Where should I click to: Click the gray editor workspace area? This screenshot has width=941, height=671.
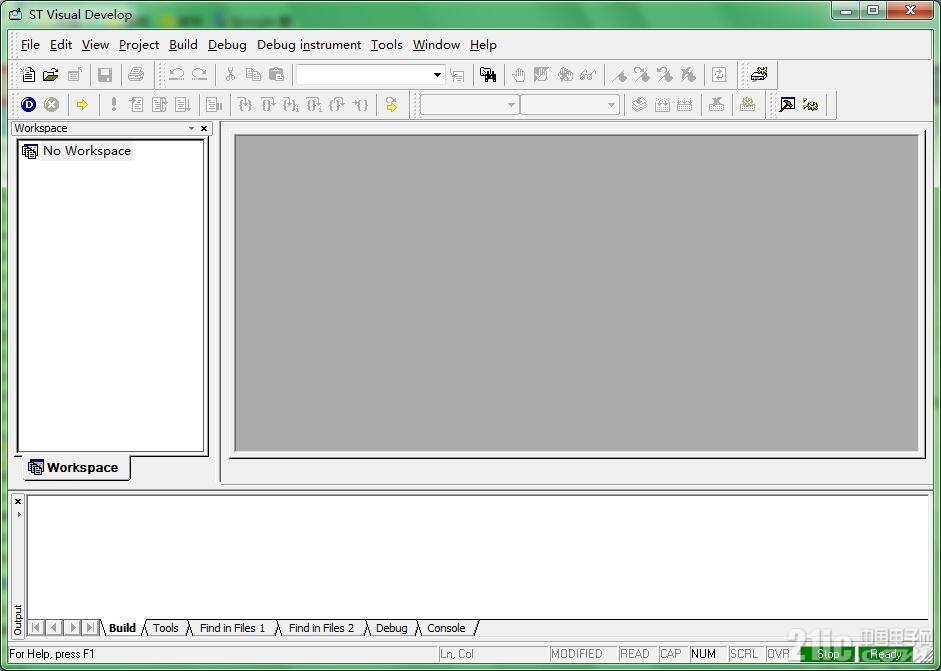coord(576,293)
